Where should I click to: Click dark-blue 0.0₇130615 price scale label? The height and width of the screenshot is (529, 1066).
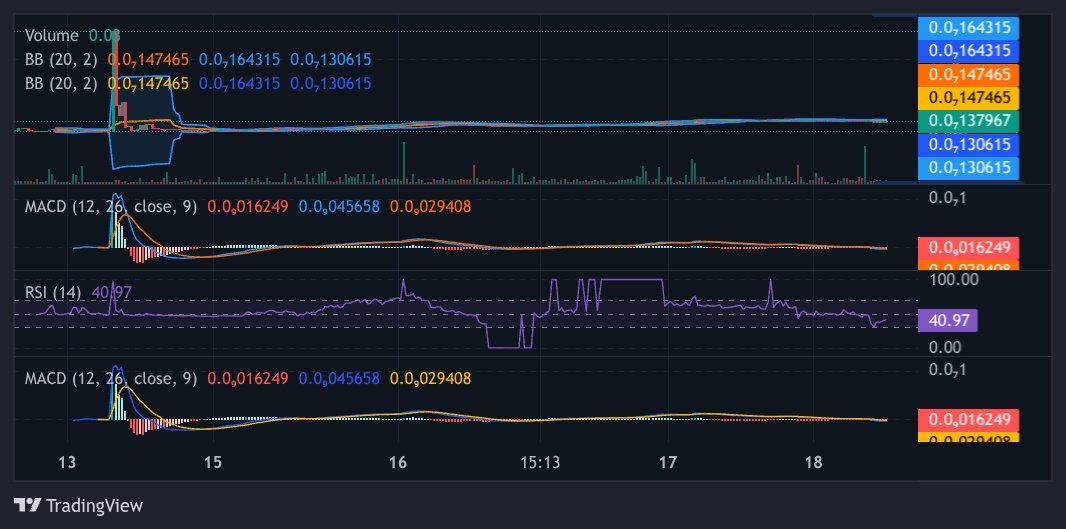[x=969, y=144]
